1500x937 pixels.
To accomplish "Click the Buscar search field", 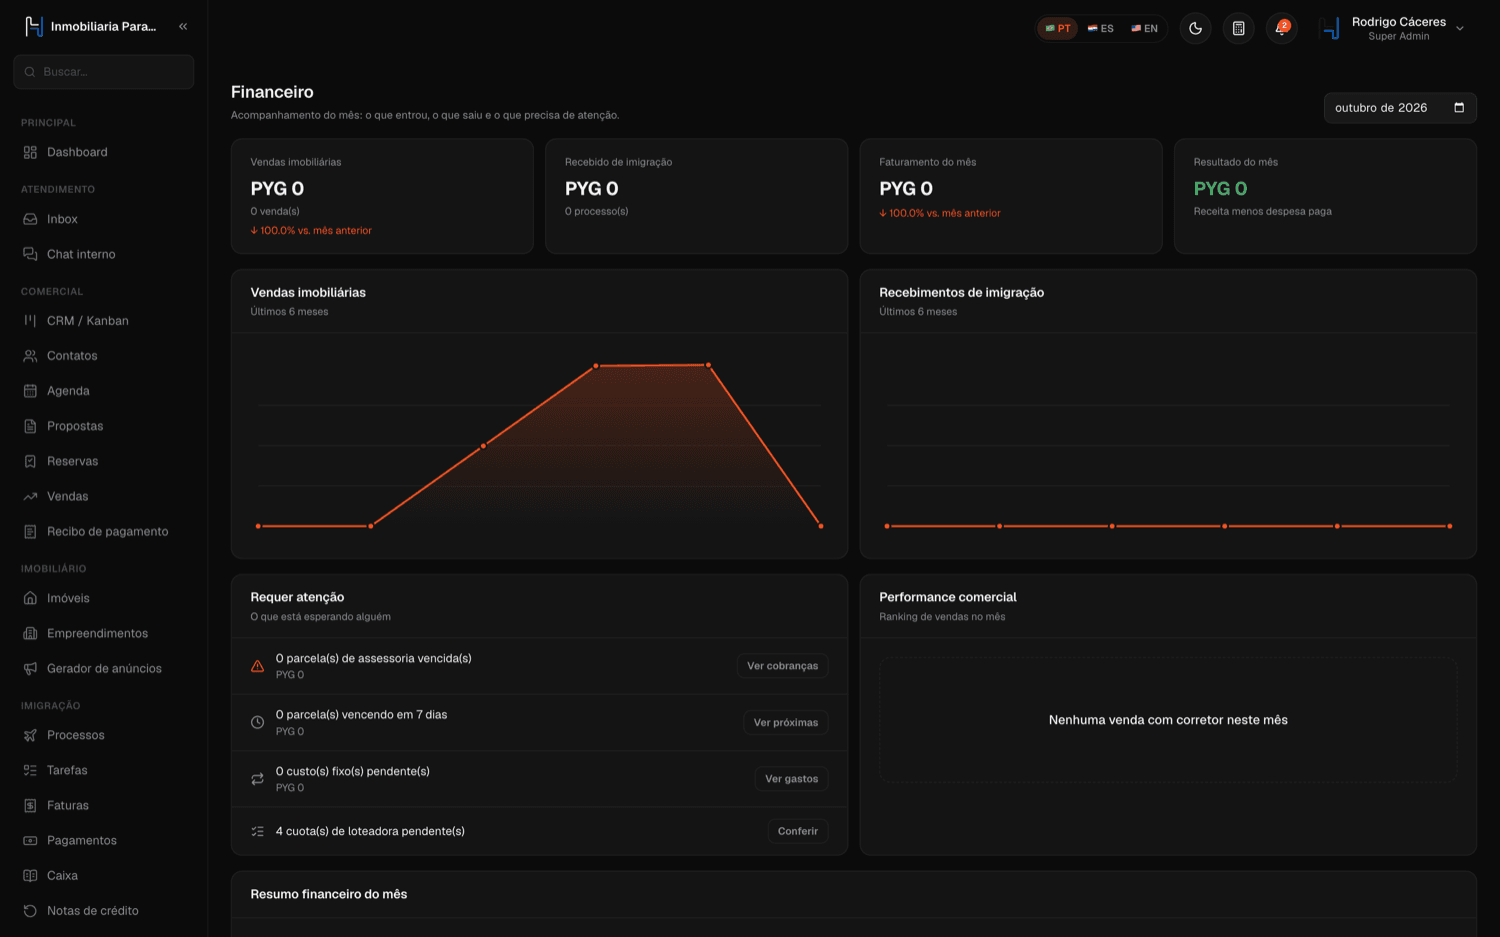I will pos(104,72).
